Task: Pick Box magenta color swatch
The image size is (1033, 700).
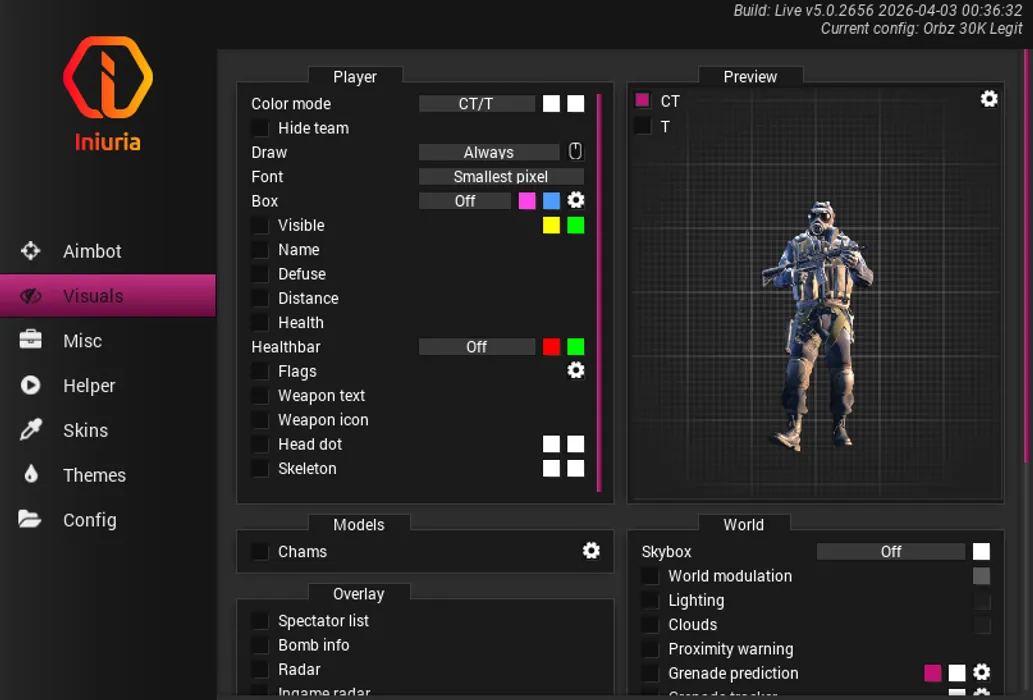Action: click(527, 201)
